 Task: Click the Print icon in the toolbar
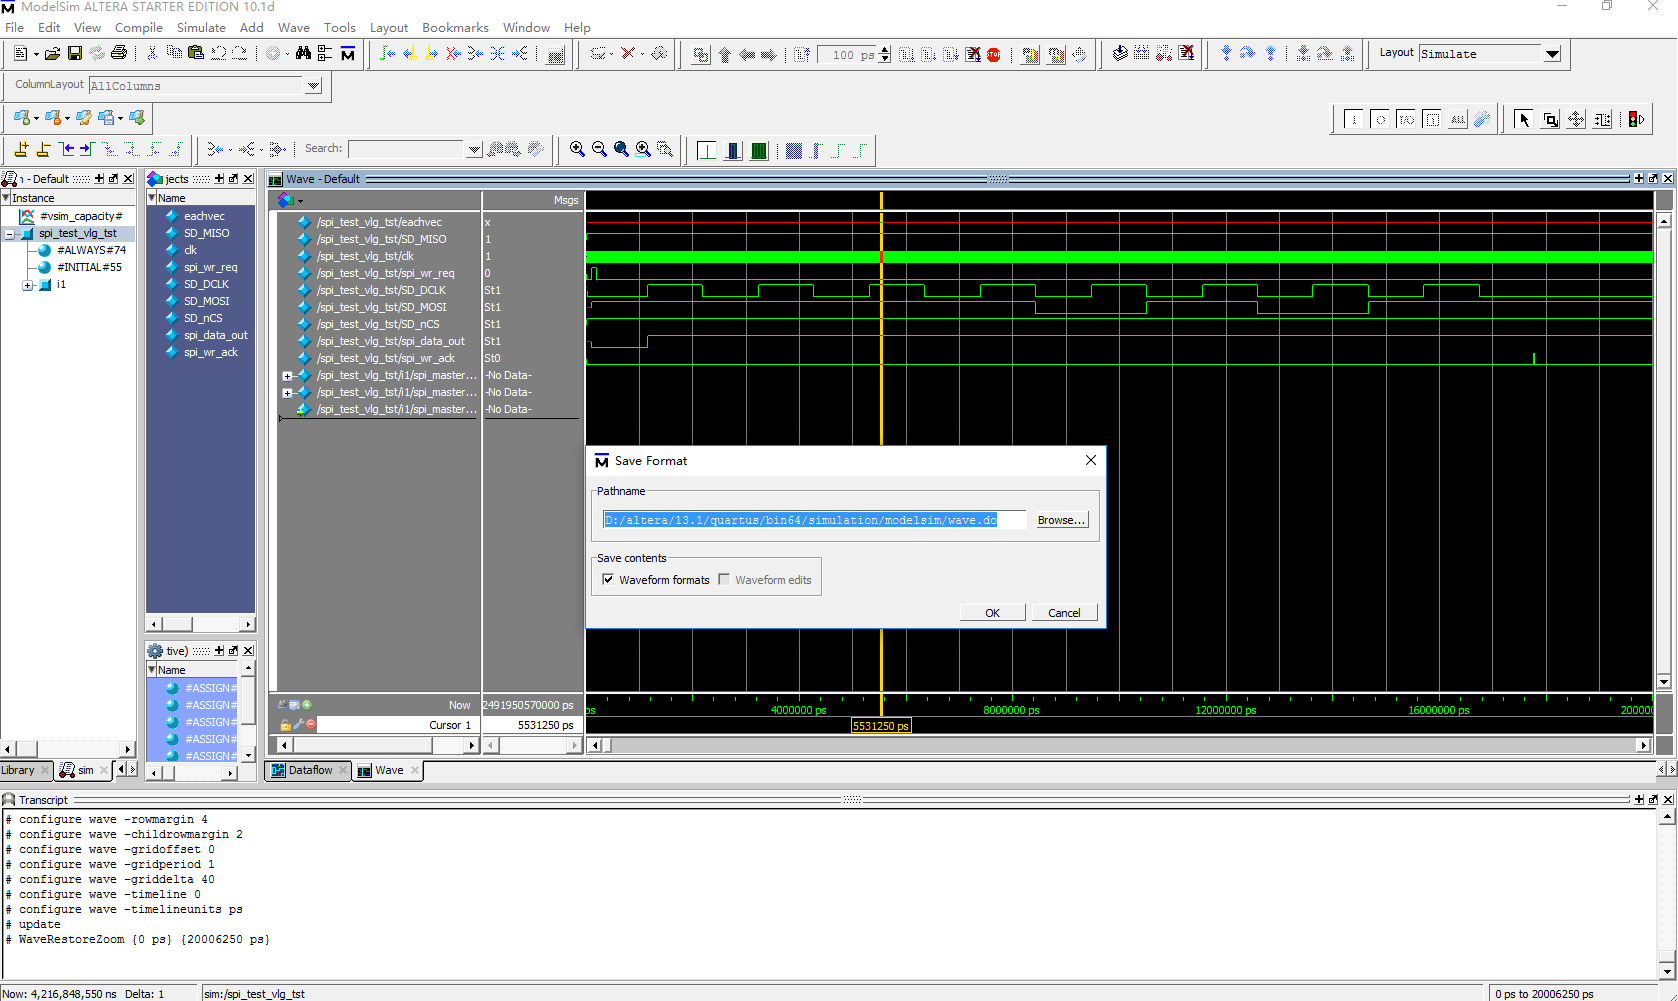click(x=119, y=53)
